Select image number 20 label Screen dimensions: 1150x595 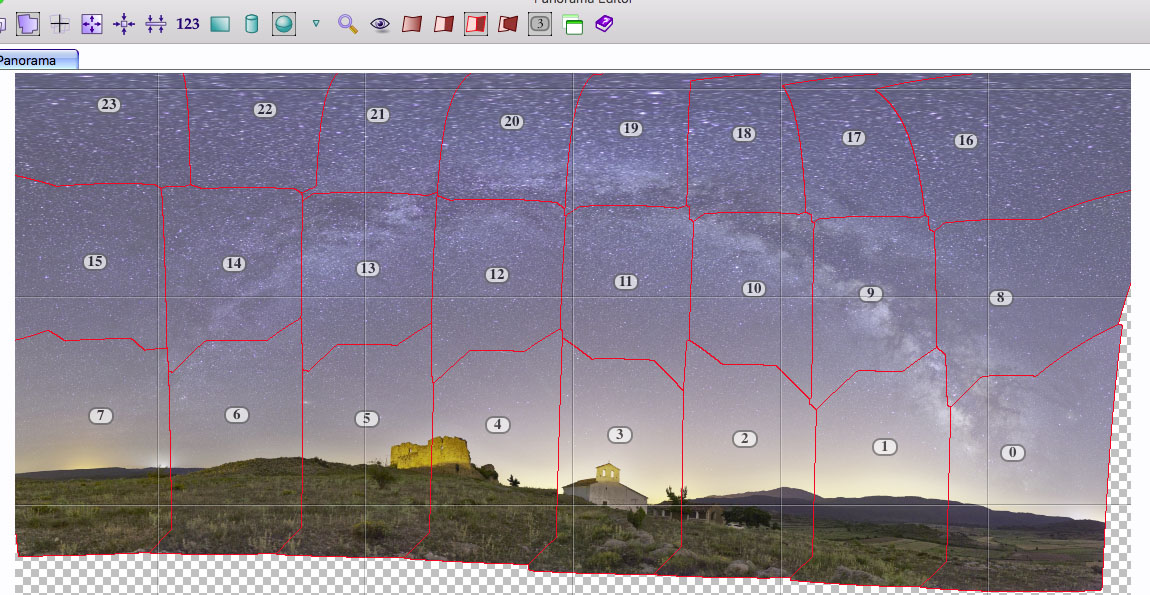coord(511,122)
